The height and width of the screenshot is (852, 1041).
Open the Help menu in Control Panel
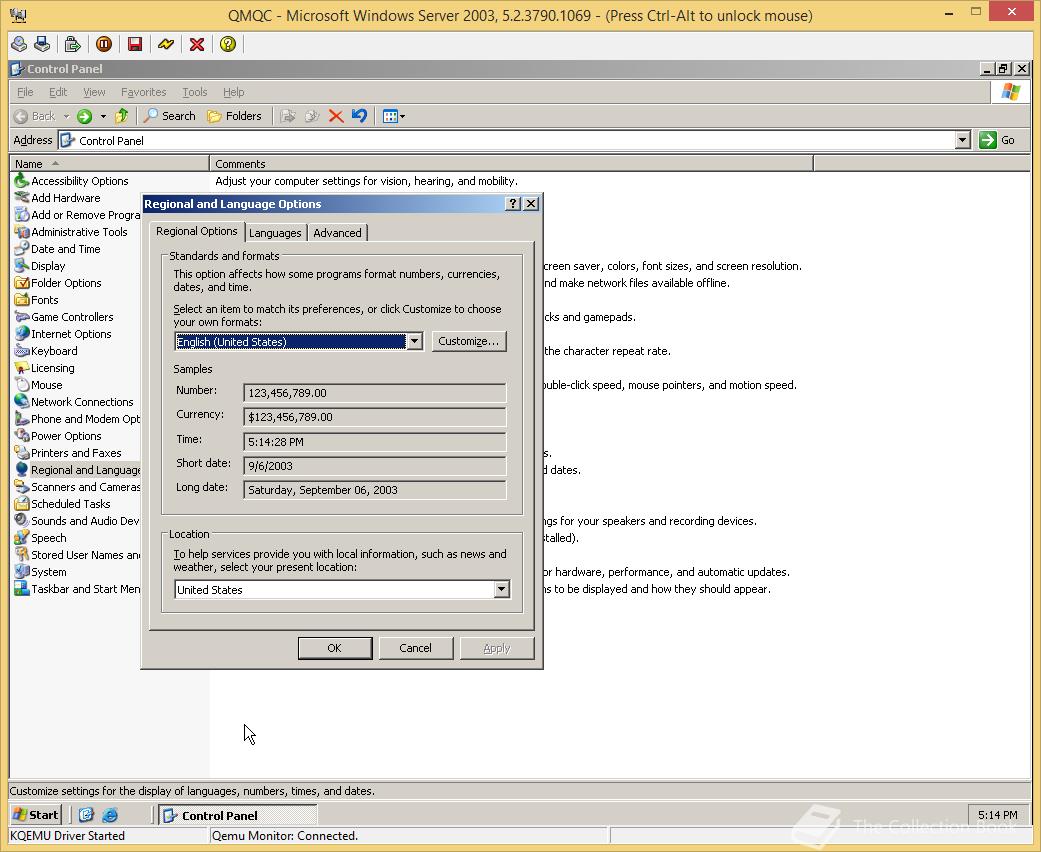point(234,92)
